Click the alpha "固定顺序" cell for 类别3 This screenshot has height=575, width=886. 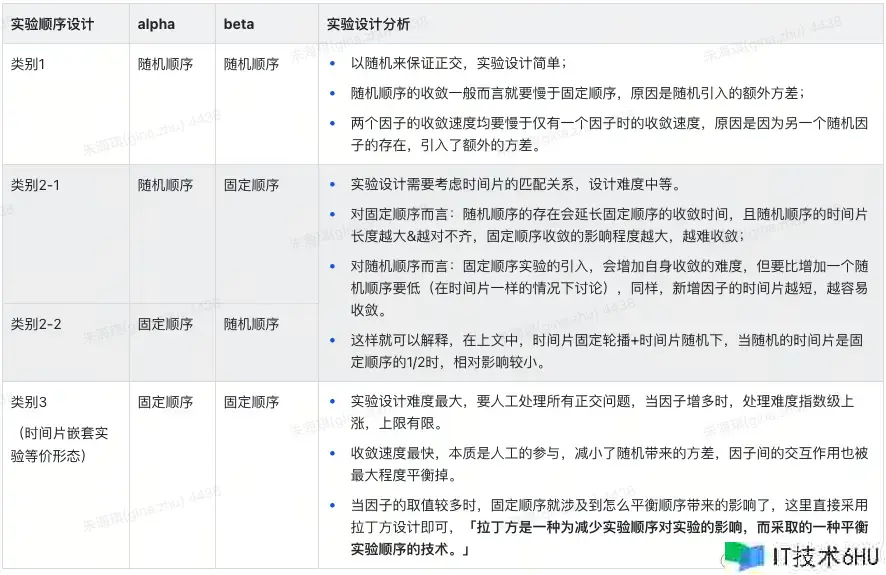coord(166,402)
